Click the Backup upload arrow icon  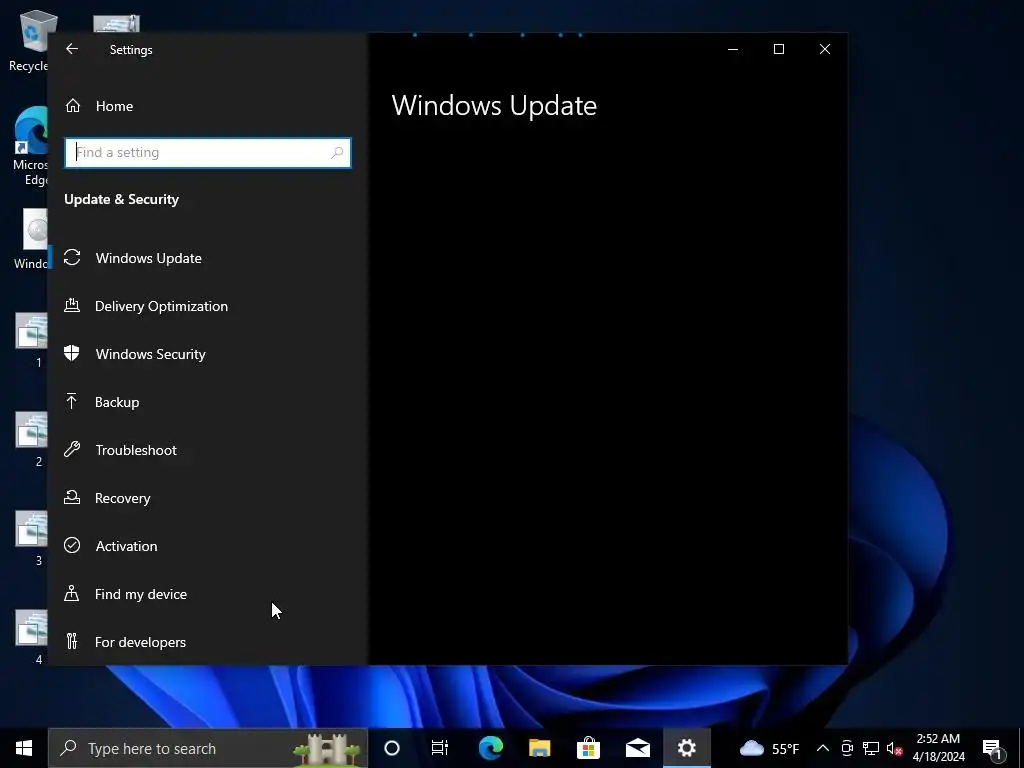(72, 401)
